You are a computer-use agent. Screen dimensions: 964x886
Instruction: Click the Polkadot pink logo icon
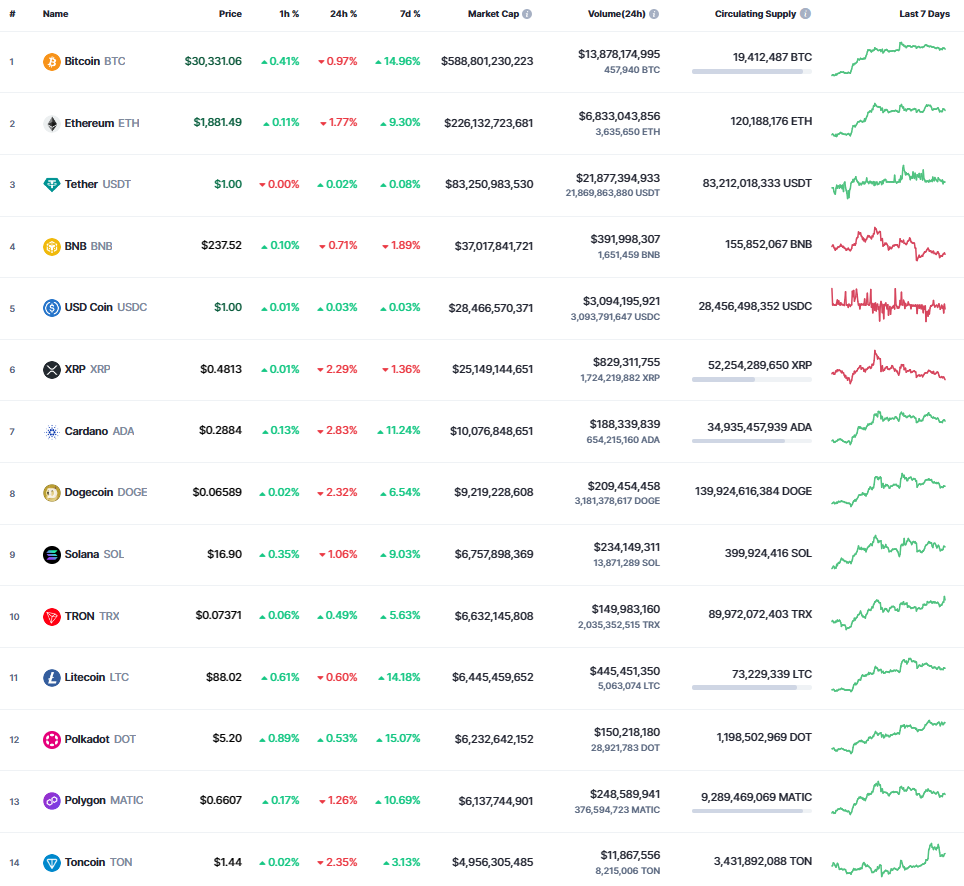click(x=52, y=739)
